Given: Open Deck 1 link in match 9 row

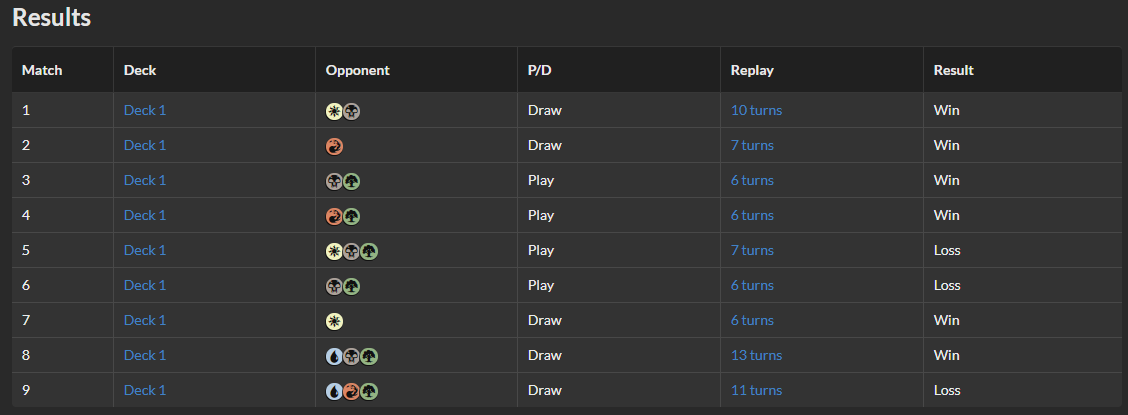Looking at the screenshot, I should (145, 390).
